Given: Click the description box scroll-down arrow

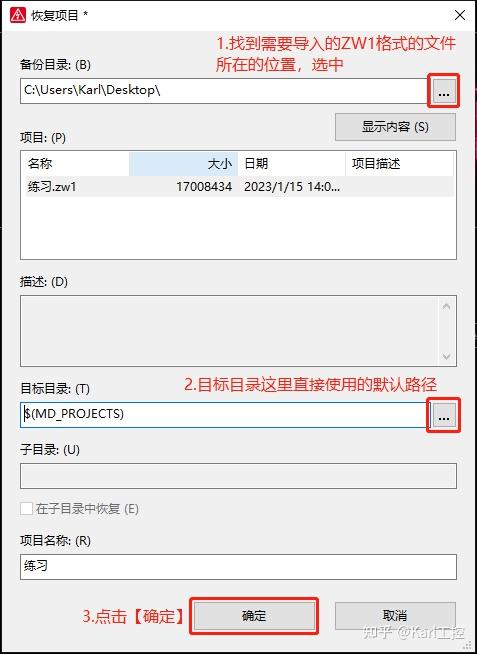Looking at the screenshot, I should point(447,357).
